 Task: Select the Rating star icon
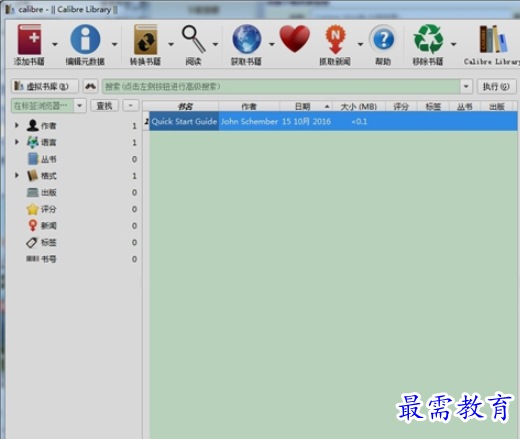[33, 209]
